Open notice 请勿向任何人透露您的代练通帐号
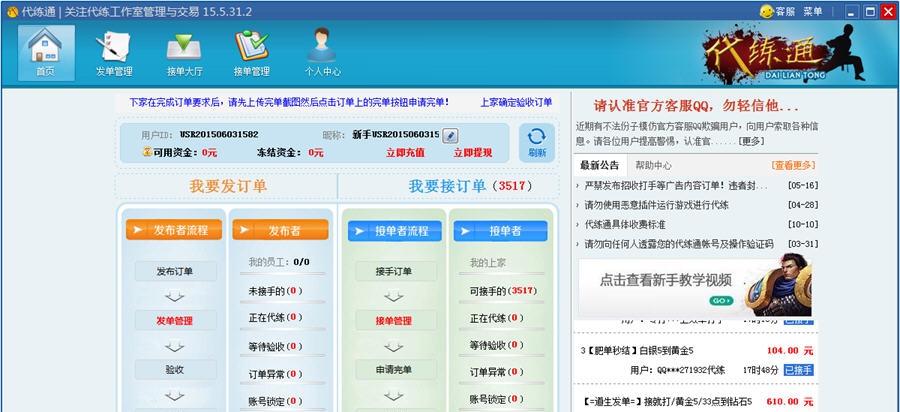 [678, 244]
